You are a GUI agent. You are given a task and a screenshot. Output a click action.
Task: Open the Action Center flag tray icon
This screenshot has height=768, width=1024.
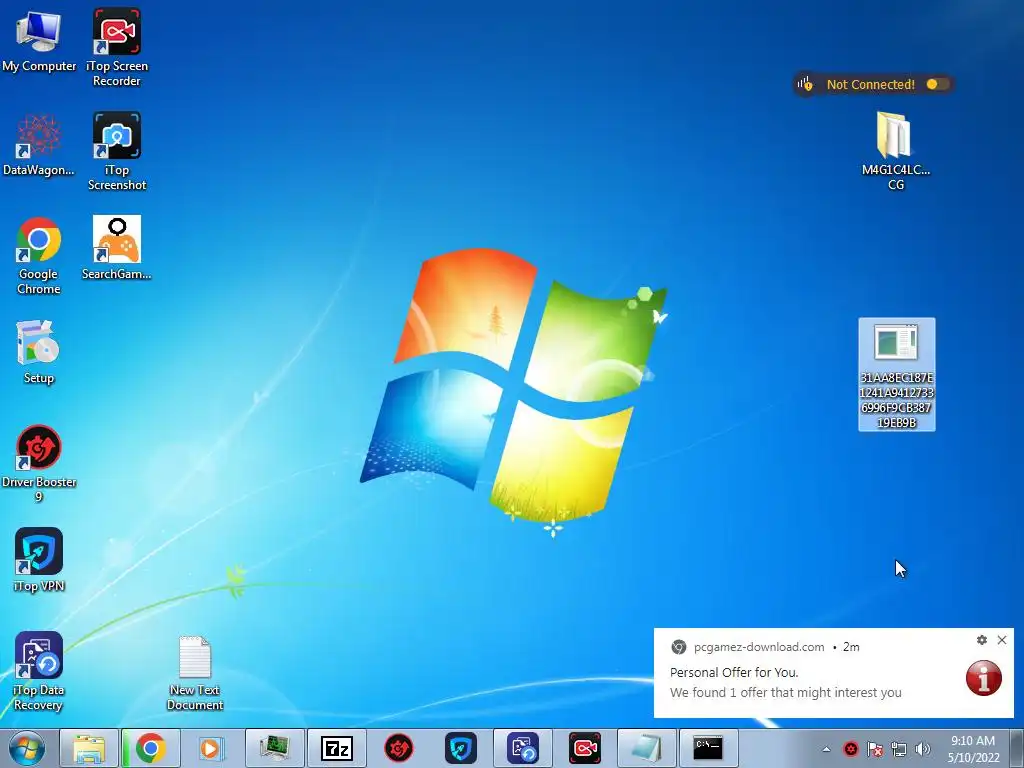click(874, 749)
